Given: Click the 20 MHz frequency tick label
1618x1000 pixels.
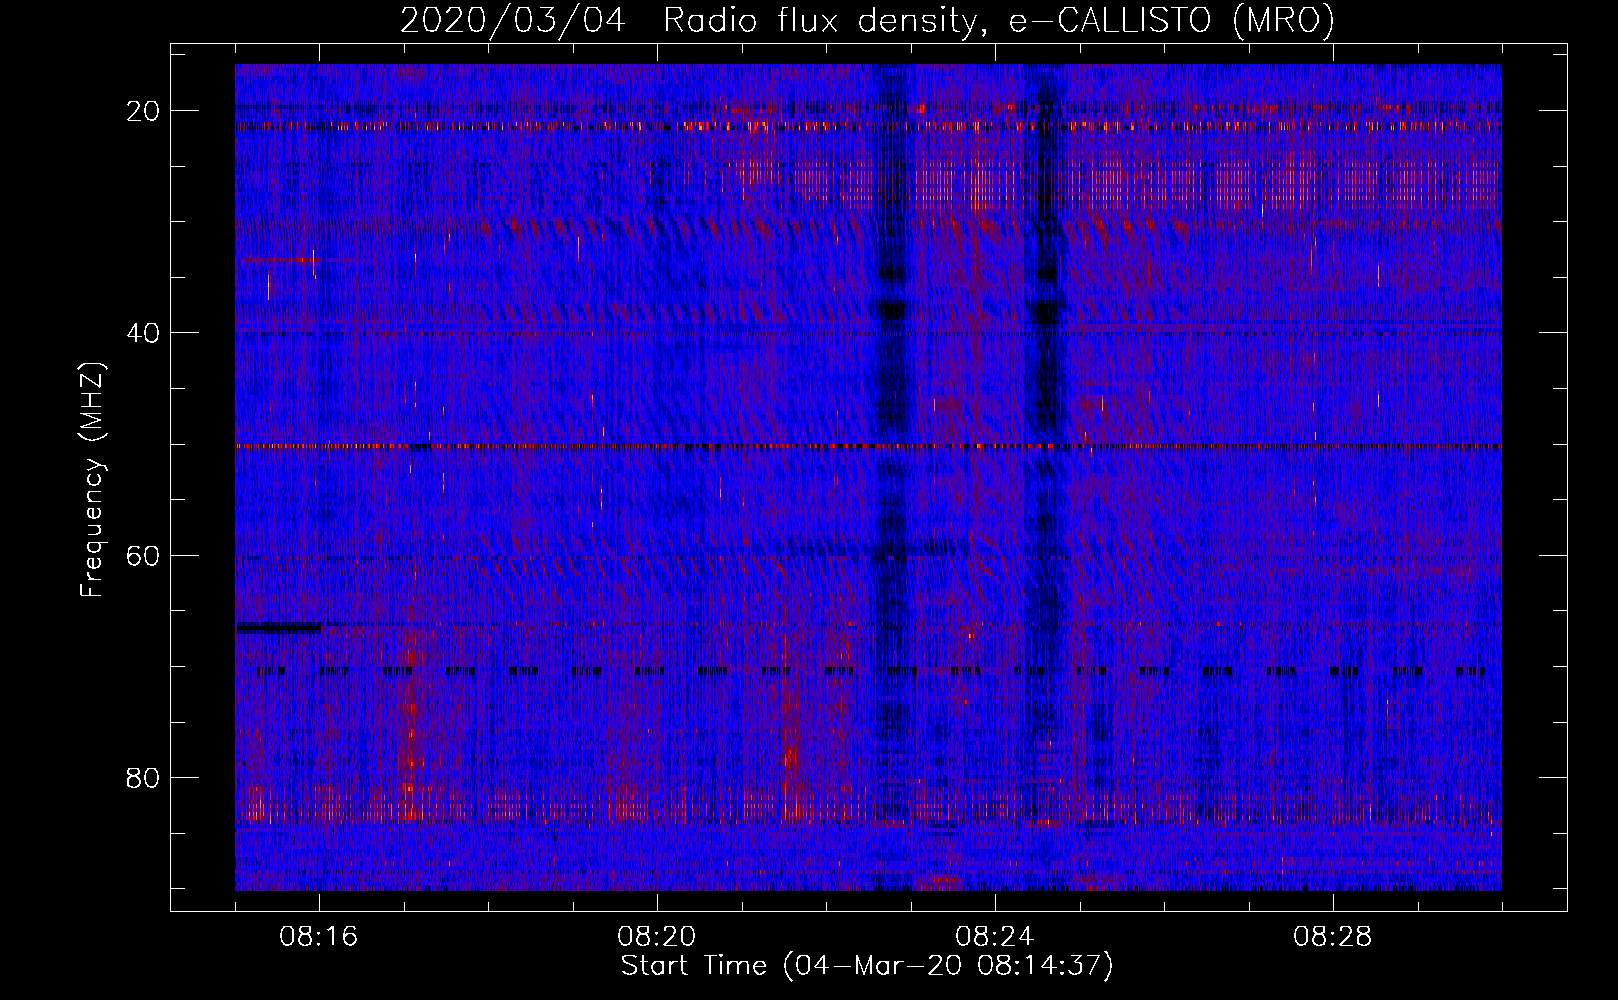Looking at the screenshot, I should [x=144, y=111].
